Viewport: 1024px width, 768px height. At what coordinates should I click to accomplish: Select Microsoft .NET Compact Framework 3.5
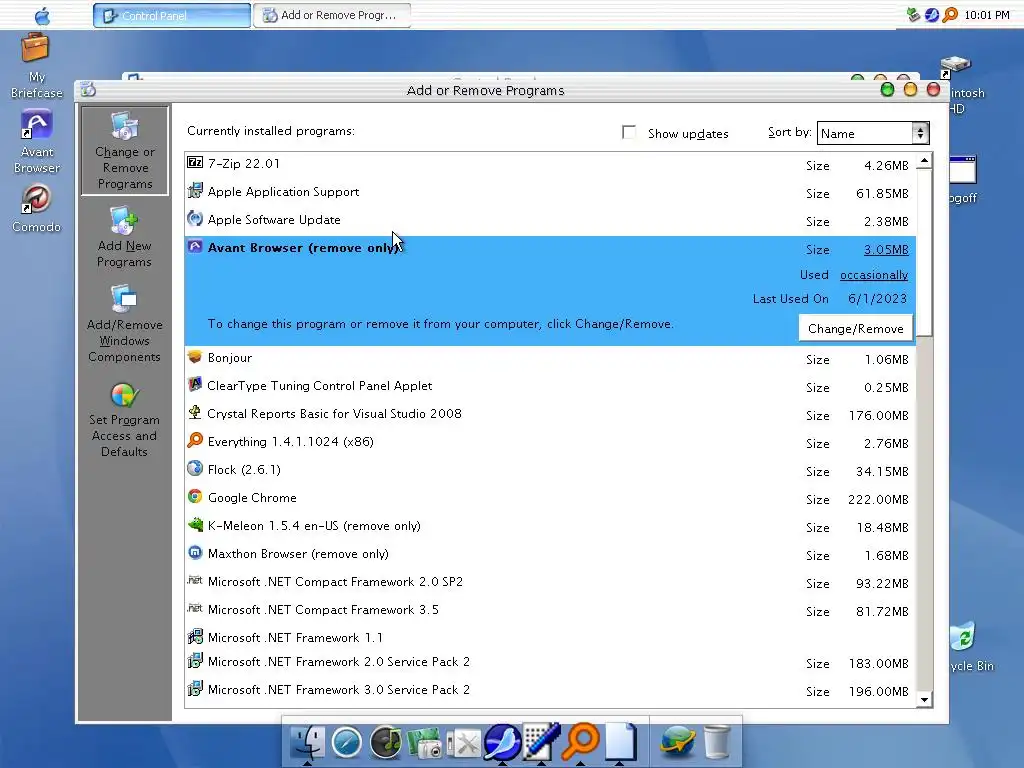[550, 611]
